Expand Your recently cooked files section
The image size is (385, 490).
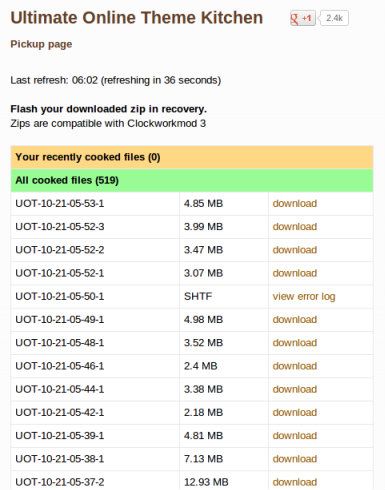click(x=192, y=157)
